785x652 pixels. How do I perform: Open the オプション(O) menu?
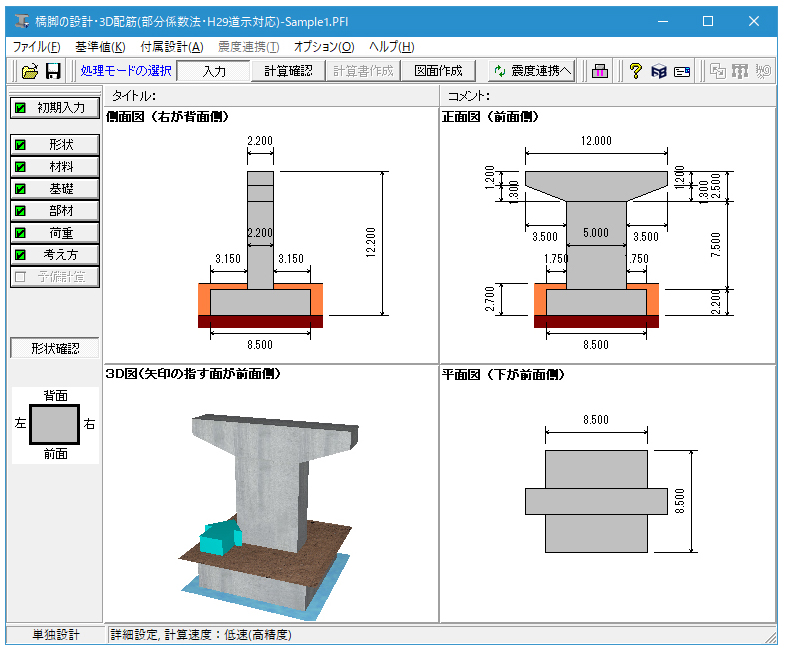pyautogui.click(x=323, y=46)
